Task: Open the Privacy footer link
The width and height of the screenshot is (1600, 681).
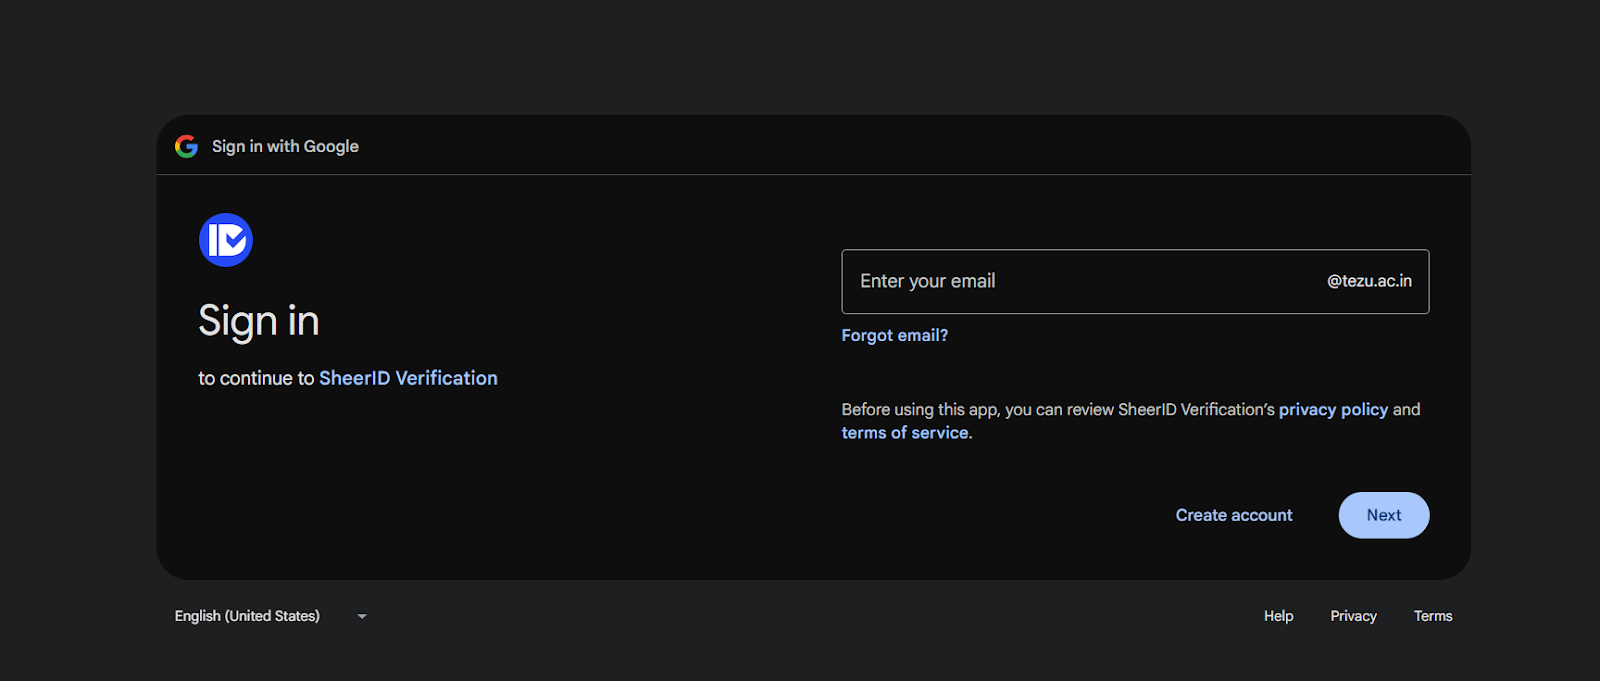Action: coord(1353,616)
